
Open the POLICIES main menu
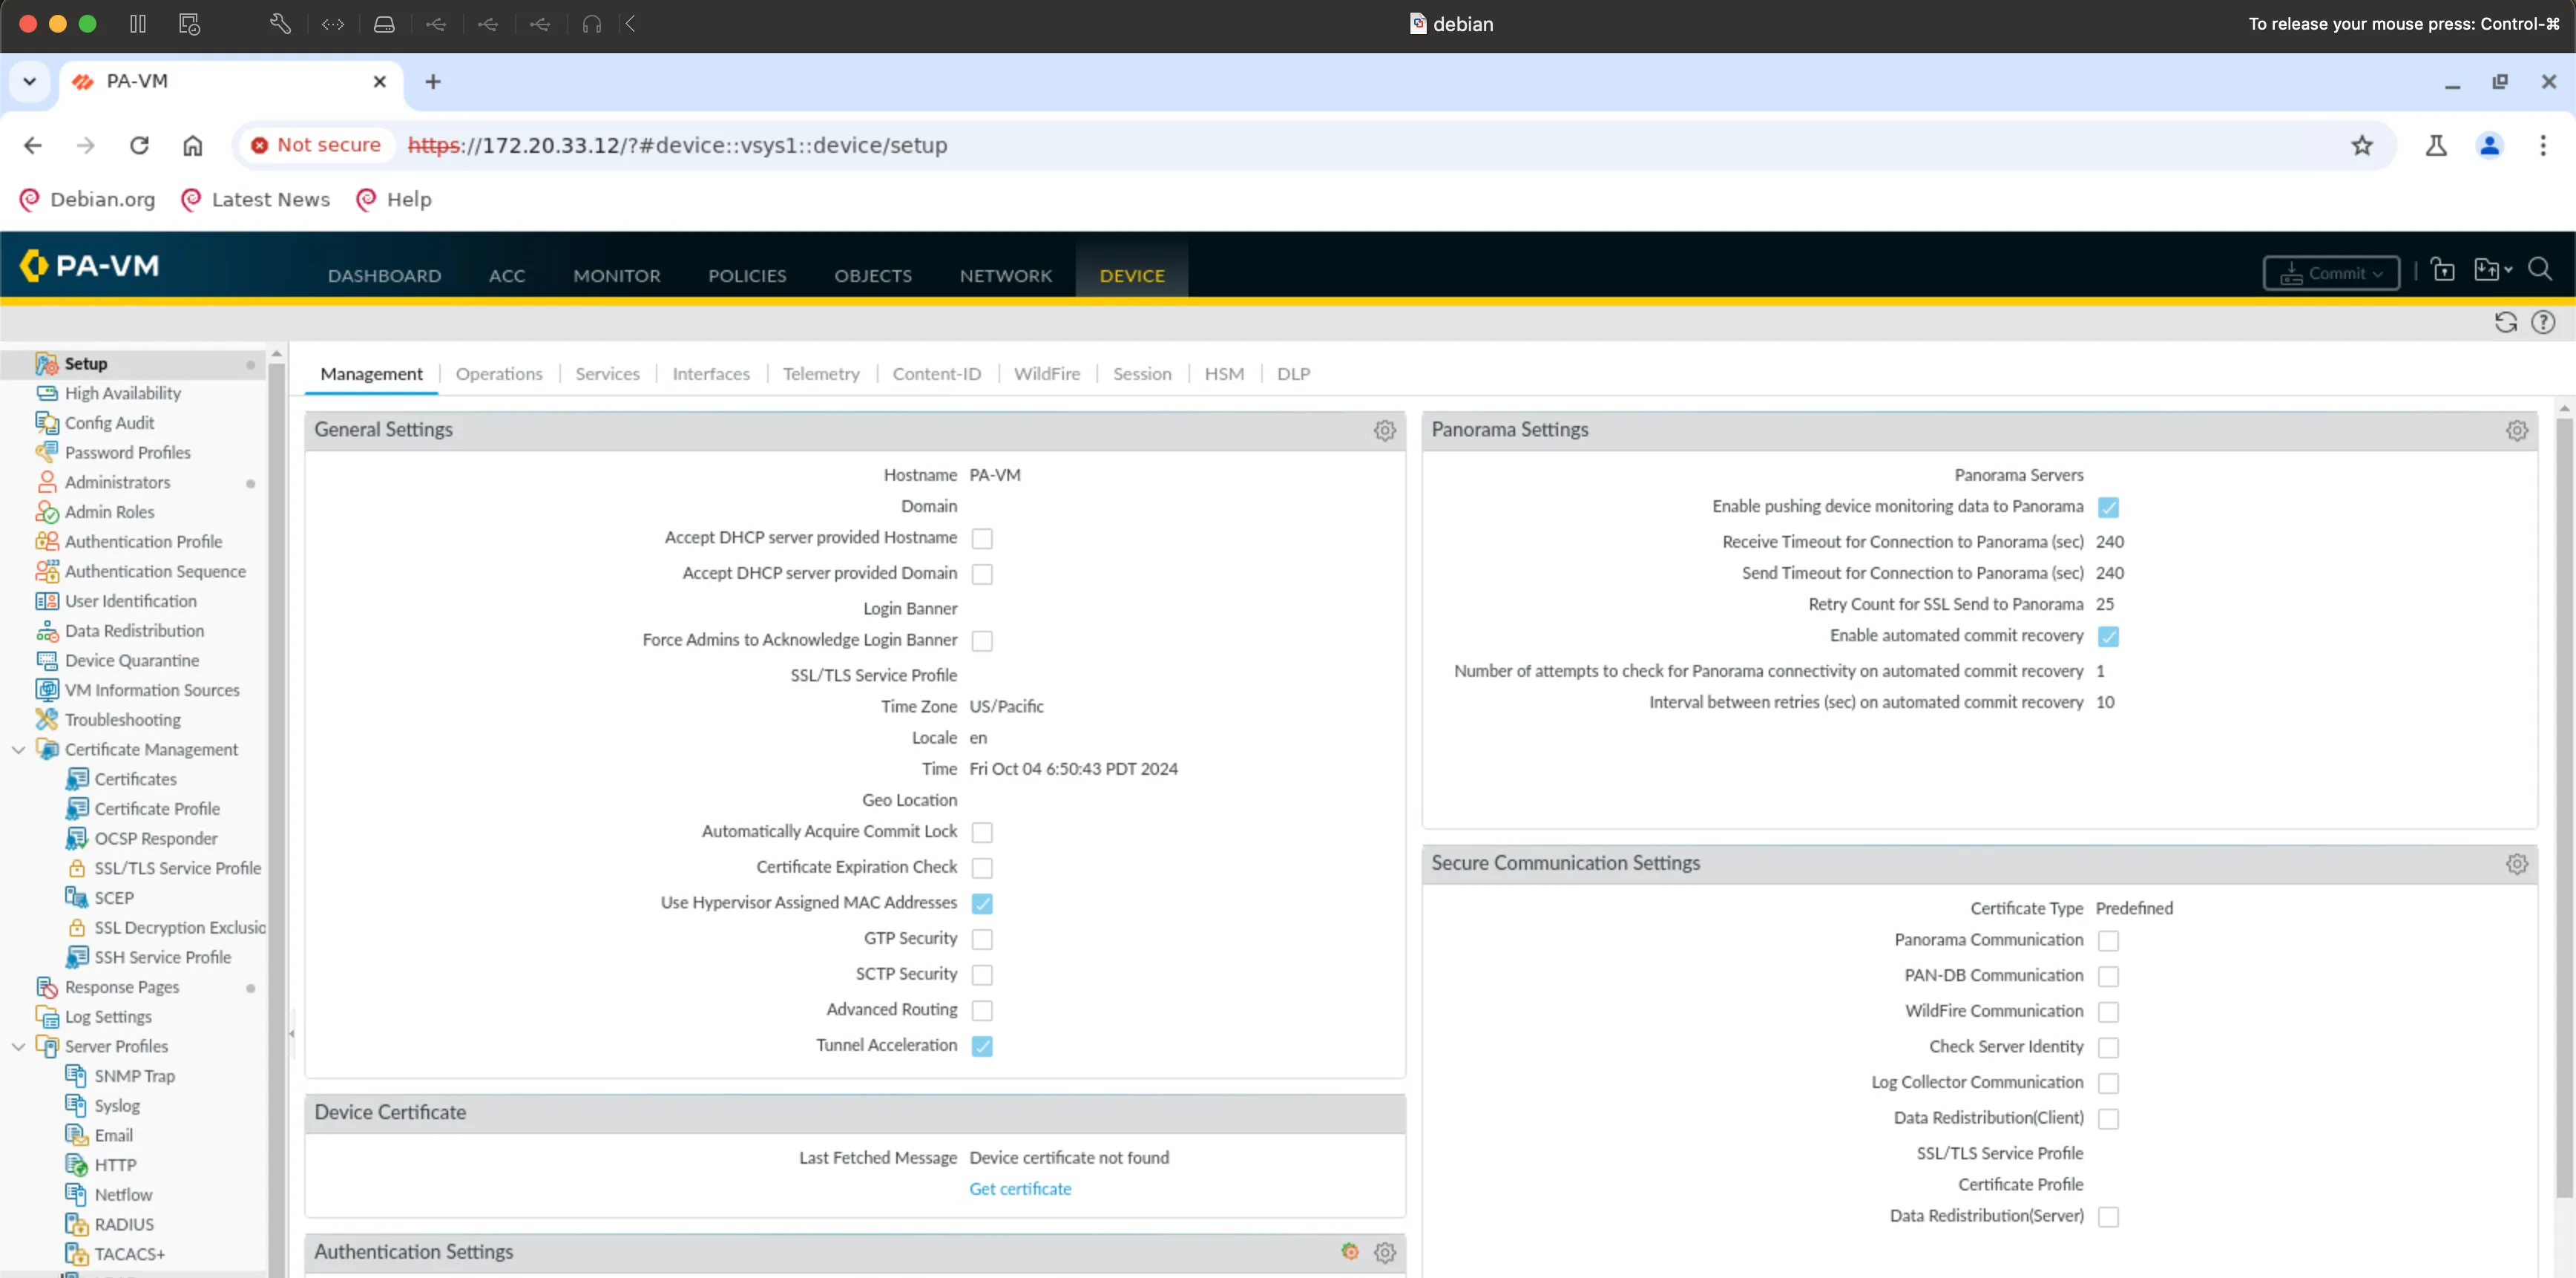[x=747, y=275]
